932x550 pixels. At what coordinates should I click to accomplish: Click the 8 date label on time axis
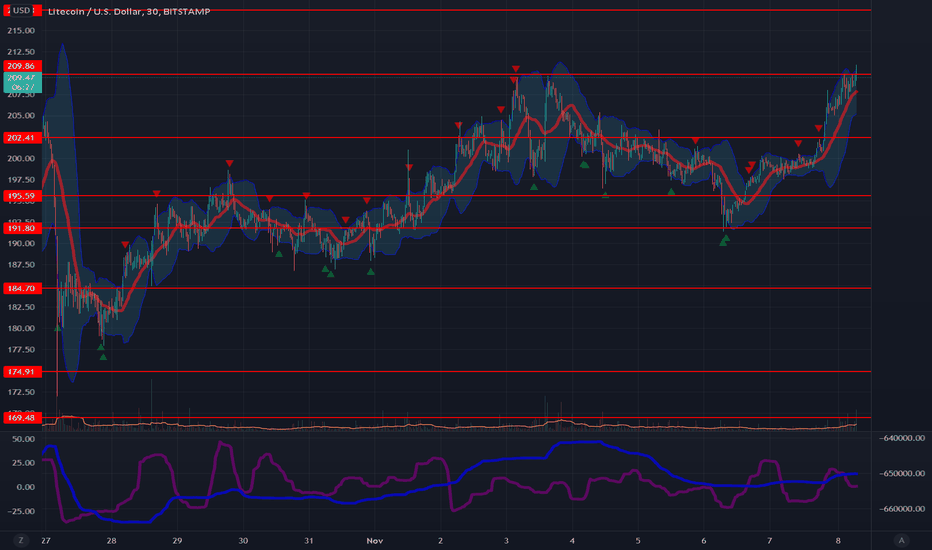838,541
